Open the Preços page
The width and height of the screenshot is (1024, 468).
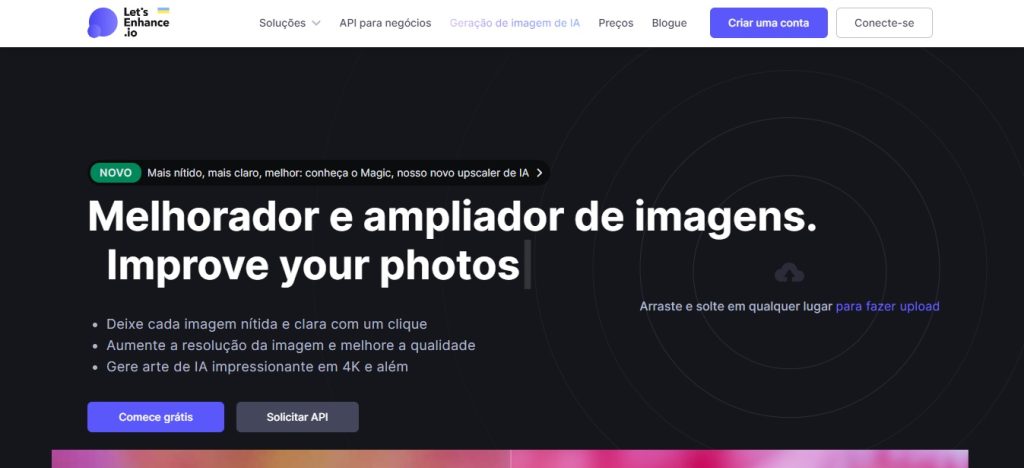point(616,23)
